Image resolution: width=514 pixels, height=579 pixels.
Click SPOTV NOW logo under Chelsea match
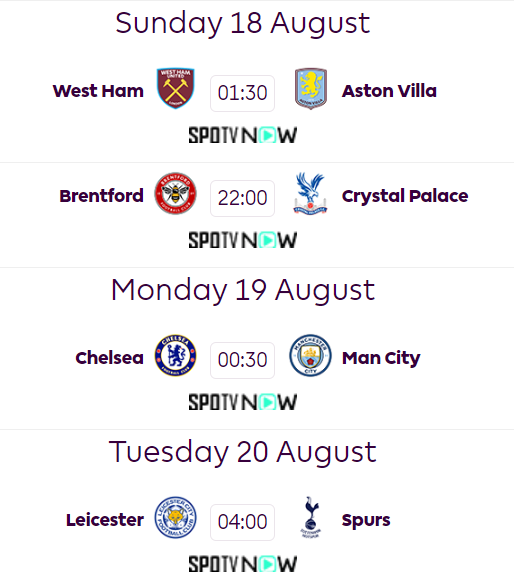tap(243, 402)
